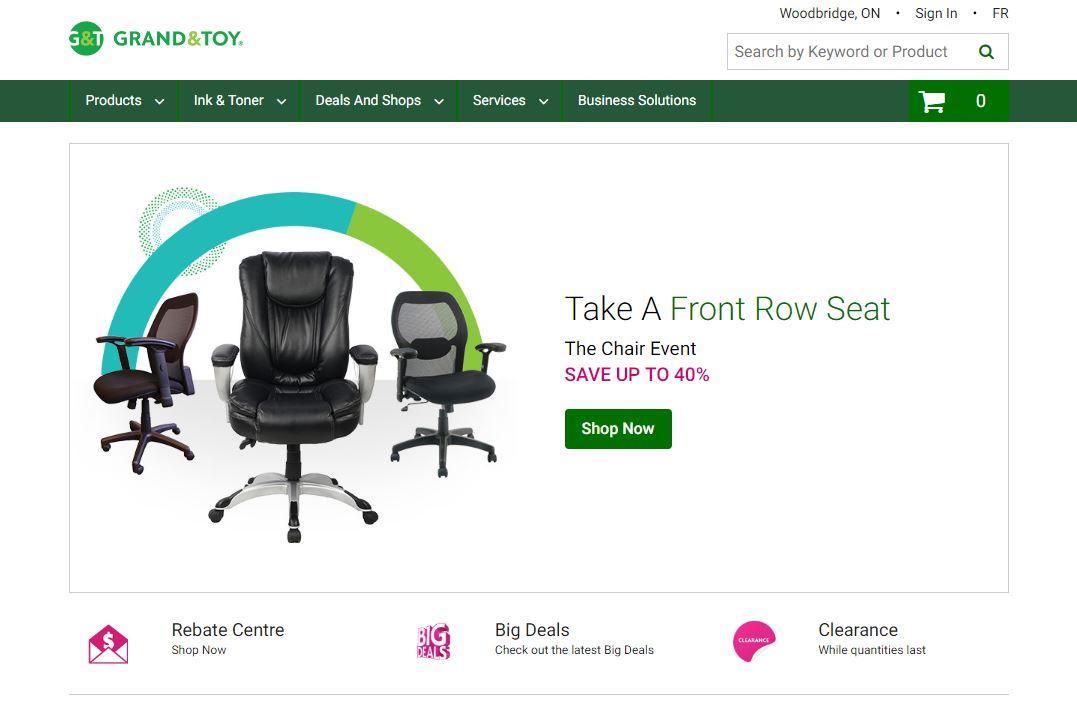Expand the Deals And Shops dropdown
This screenshot has width=1077, height=705.
point(379,101)
